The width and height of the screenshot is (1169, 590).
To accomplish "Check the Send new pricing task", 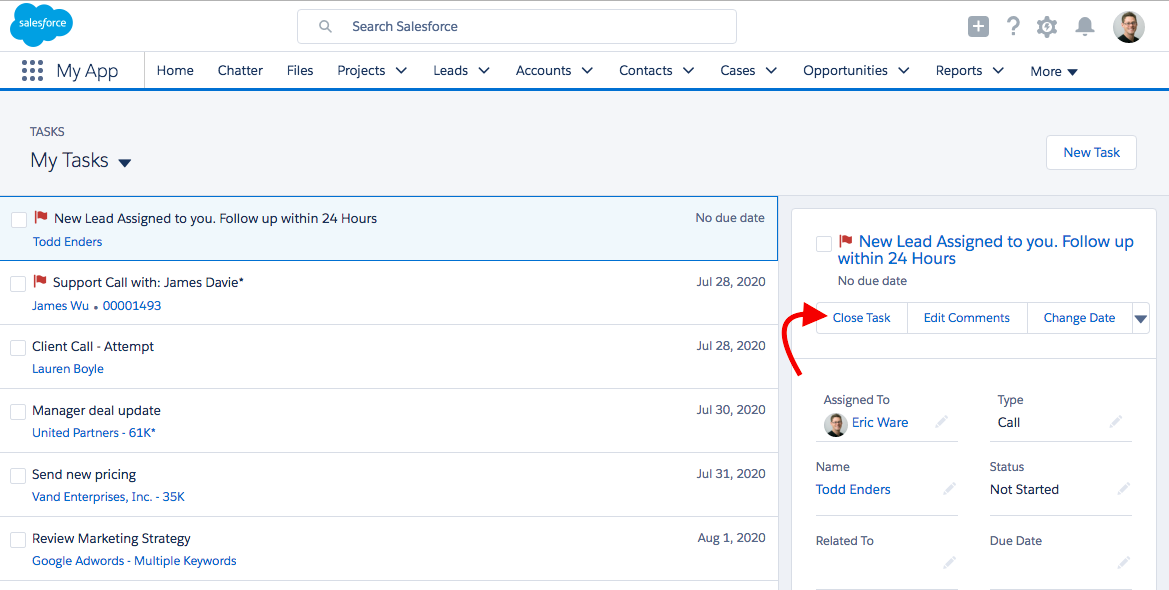I will [18, 476].
